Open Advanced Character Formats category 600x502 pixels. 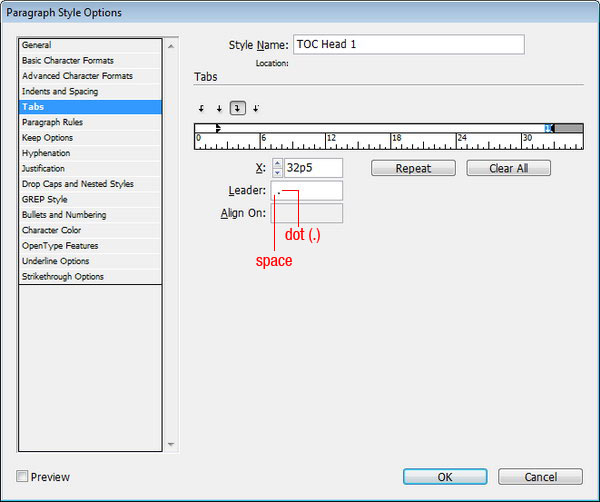pyautogui.click(x=90, y=76)
